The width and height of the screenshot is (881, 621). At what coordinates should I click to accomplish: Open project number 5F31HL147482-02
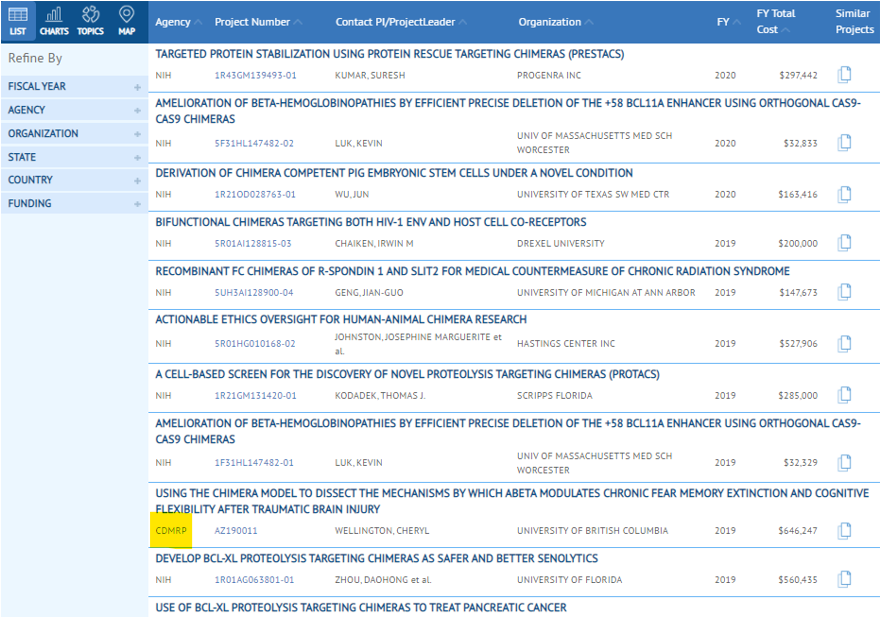(254, 143)
